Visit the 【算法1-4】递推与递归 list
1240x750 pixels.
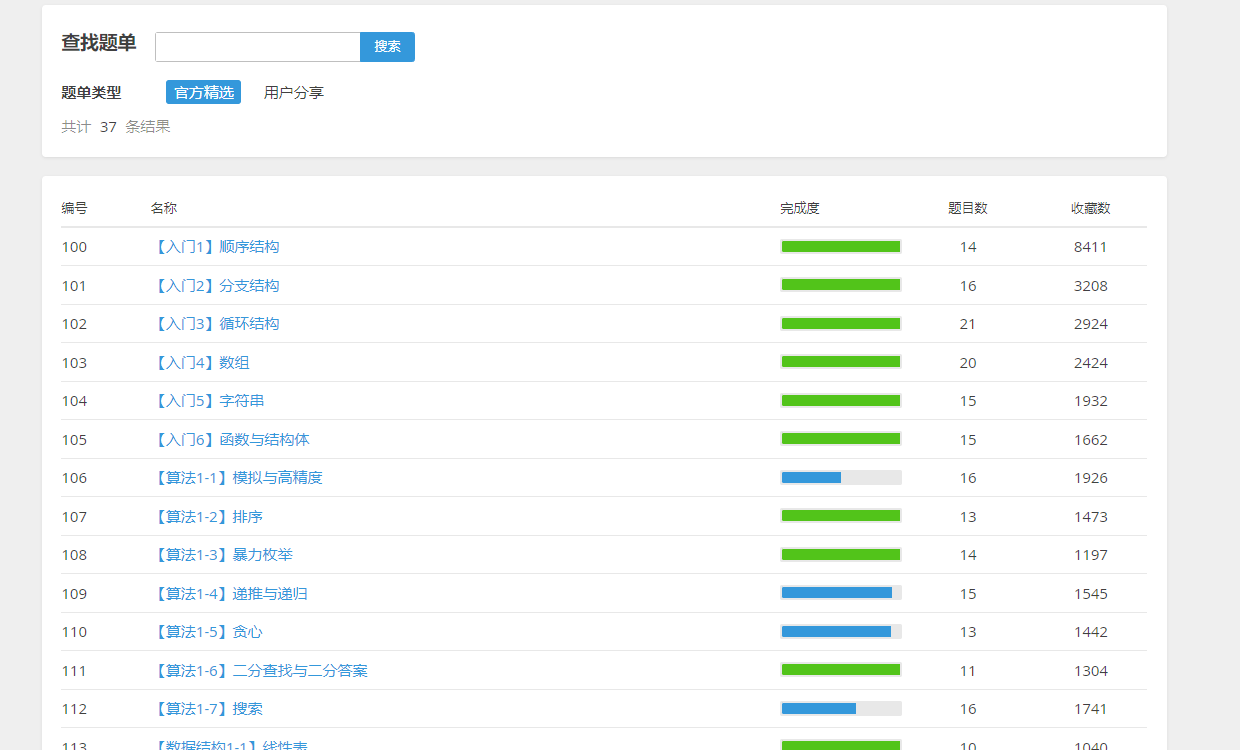[x=230, y=594]
